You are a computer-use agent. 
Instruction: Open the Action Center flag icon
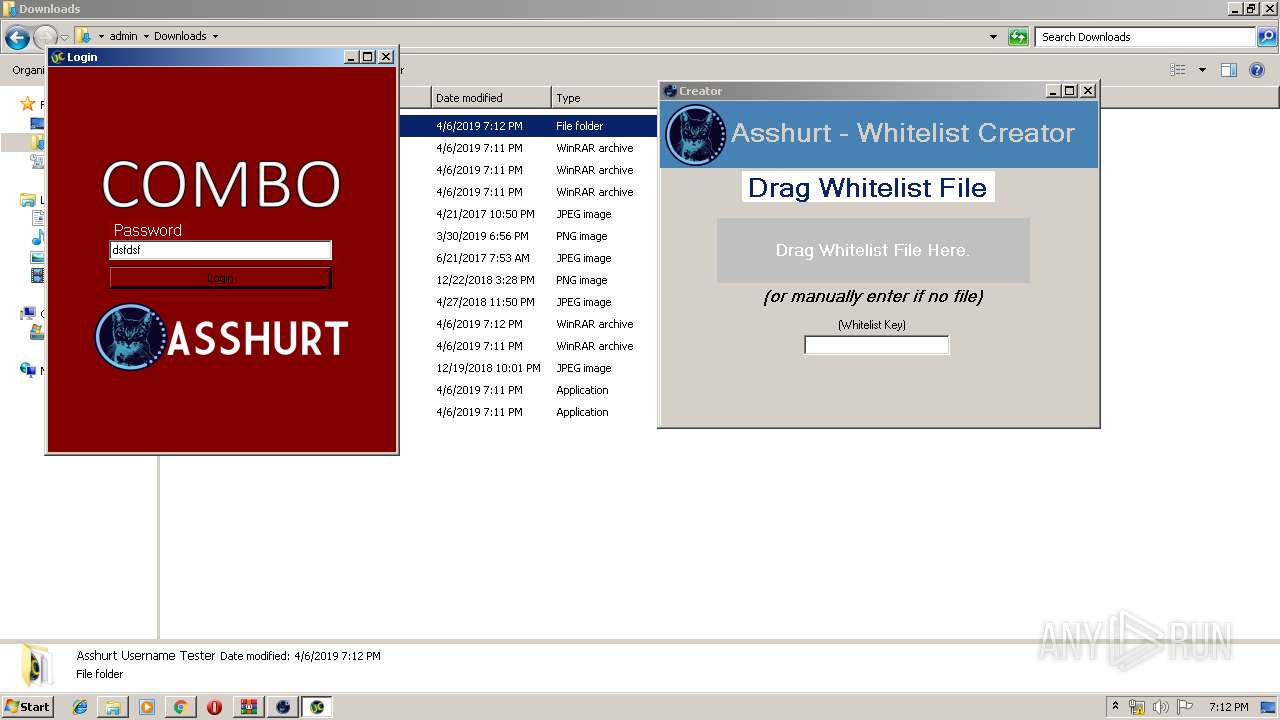(x=1185, y=707)
